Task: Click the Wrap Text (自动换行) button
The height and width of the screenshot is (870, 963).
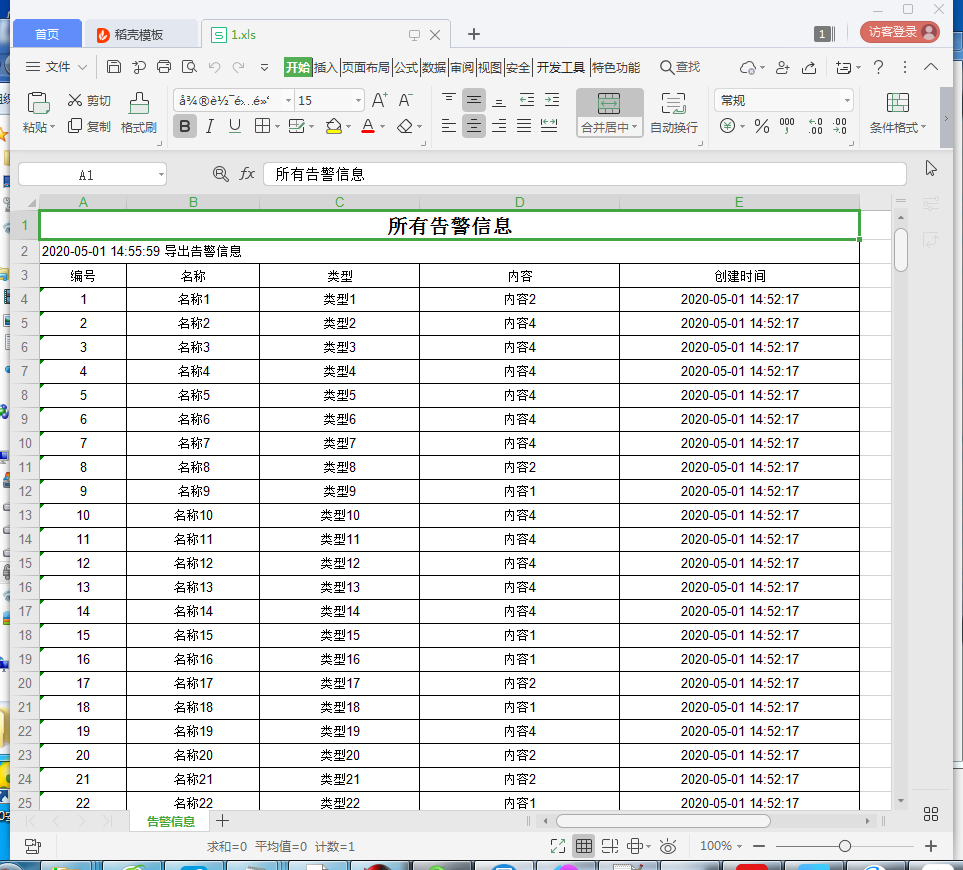Action: click(674, 112)
